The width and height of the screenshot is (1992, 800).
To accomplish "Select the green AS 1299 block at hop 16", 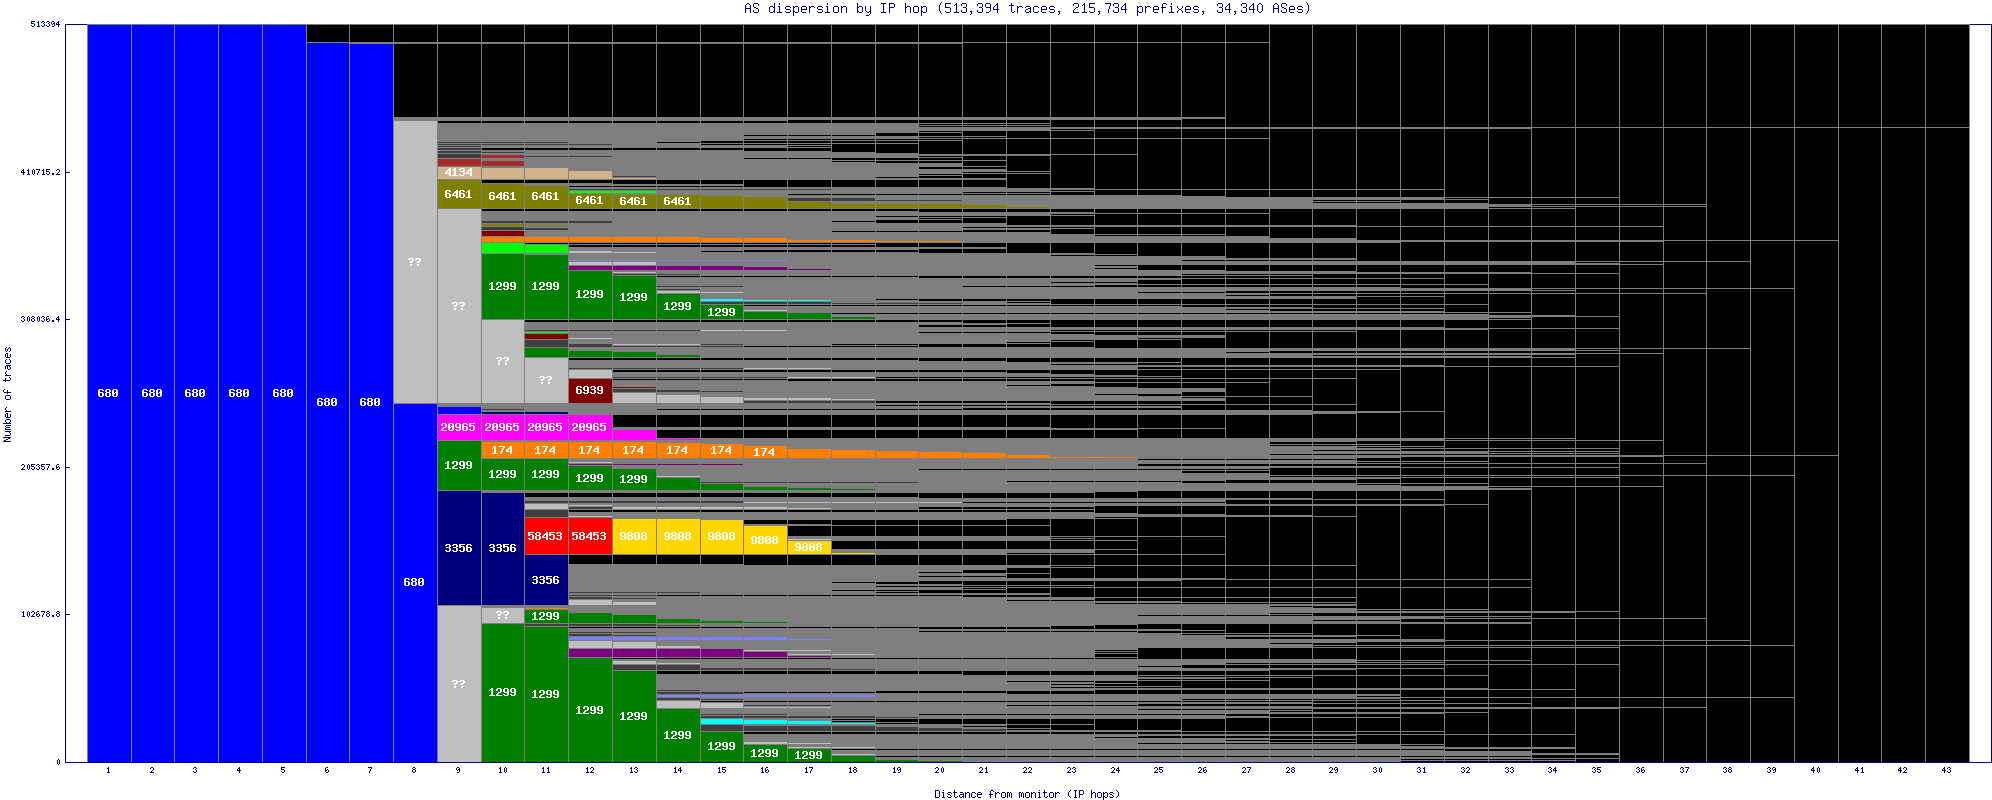I will click(x=765, y=753).
